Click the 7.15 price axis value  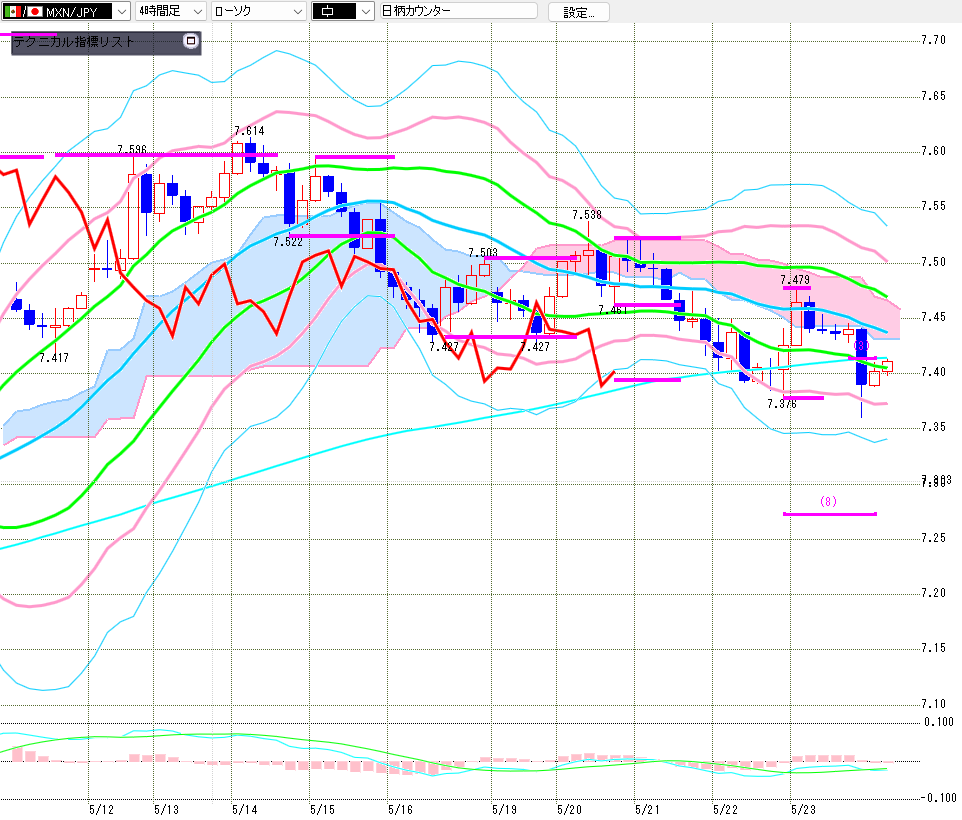(934, 648)
